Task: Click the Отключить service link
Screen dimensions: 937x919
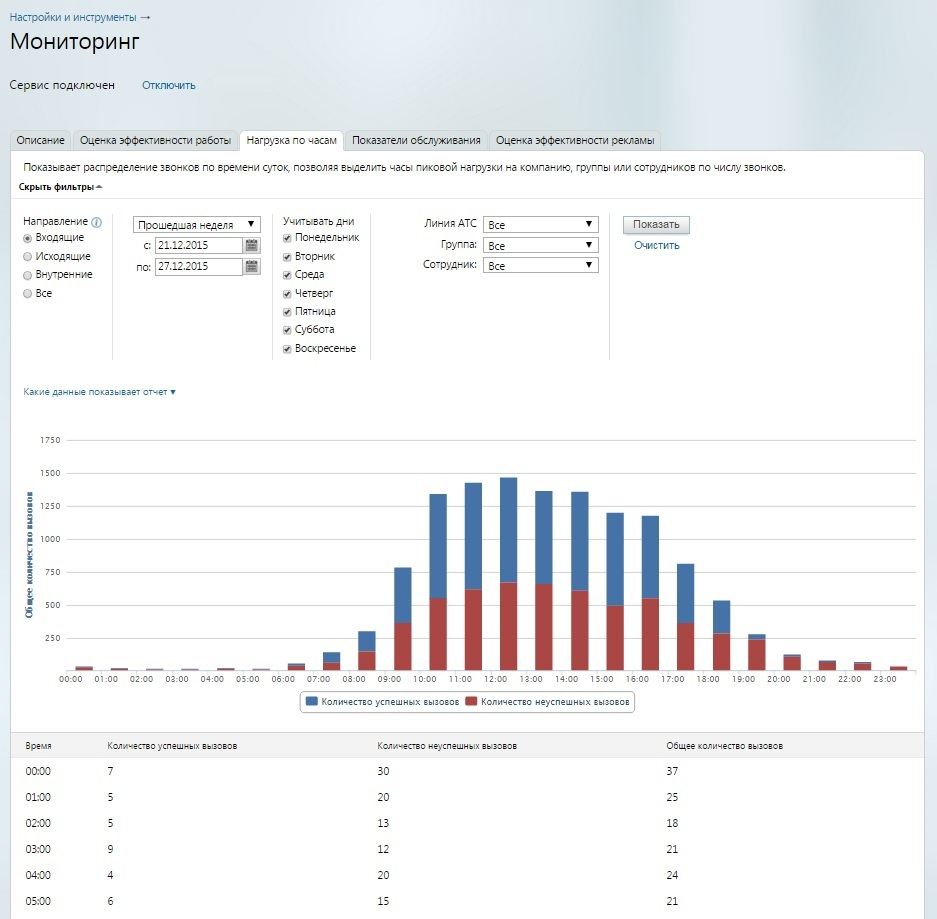Action: tap(169, 85)
